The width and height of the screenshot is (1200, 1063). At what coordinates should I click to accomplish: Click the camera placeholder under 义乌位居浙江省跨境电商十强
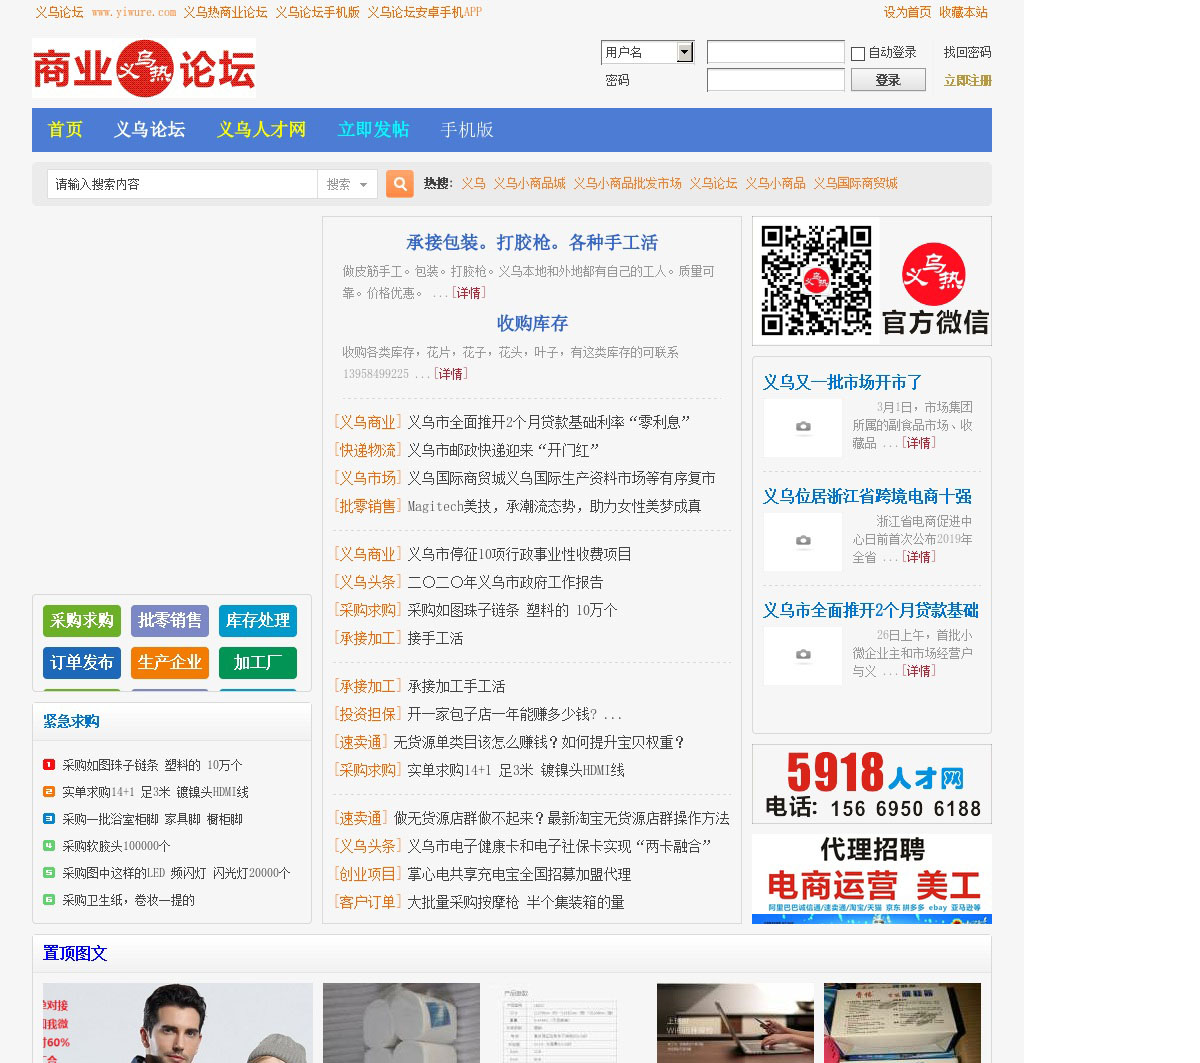pos(803,542)
